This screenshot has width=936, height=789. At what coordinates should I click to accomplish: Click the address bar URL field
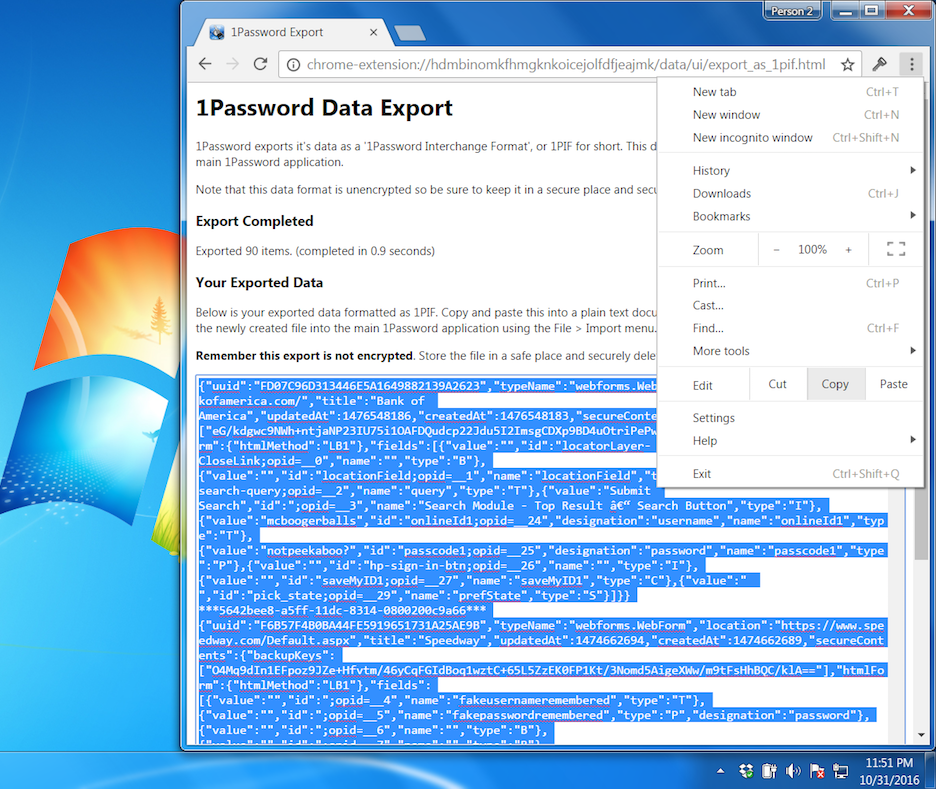566,64
